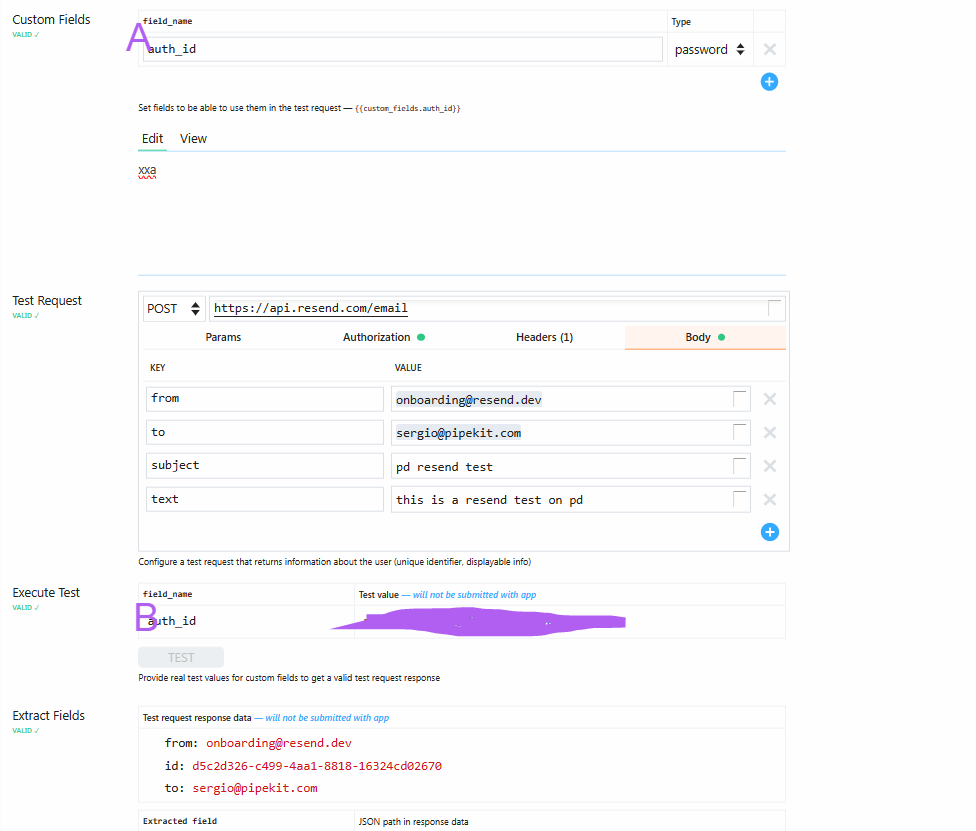The image size is (976, 831).
Task: Remove the auth_id custom field via the X icon
Action: [769, 48]
